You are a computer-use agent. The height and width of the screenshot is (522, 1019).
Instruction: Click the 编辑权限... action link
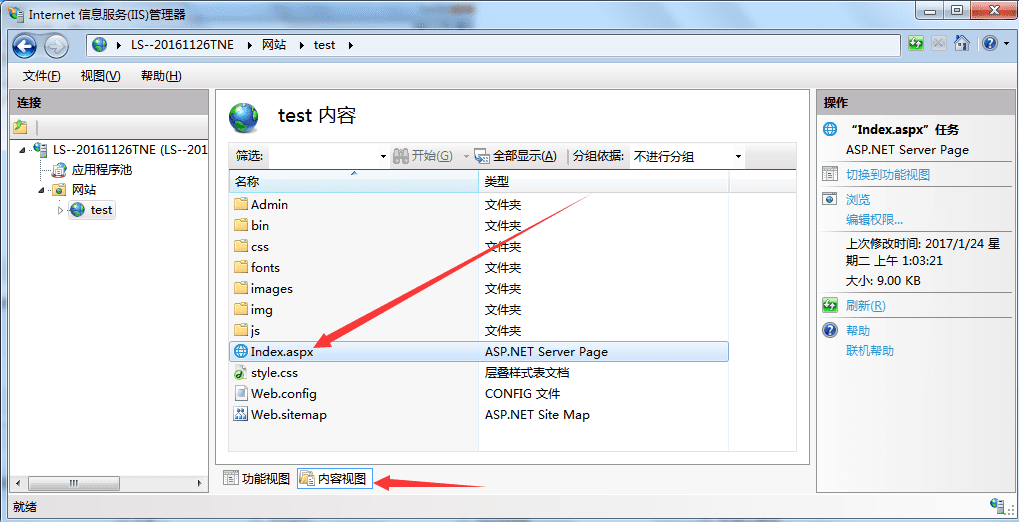tap(874, 220)
